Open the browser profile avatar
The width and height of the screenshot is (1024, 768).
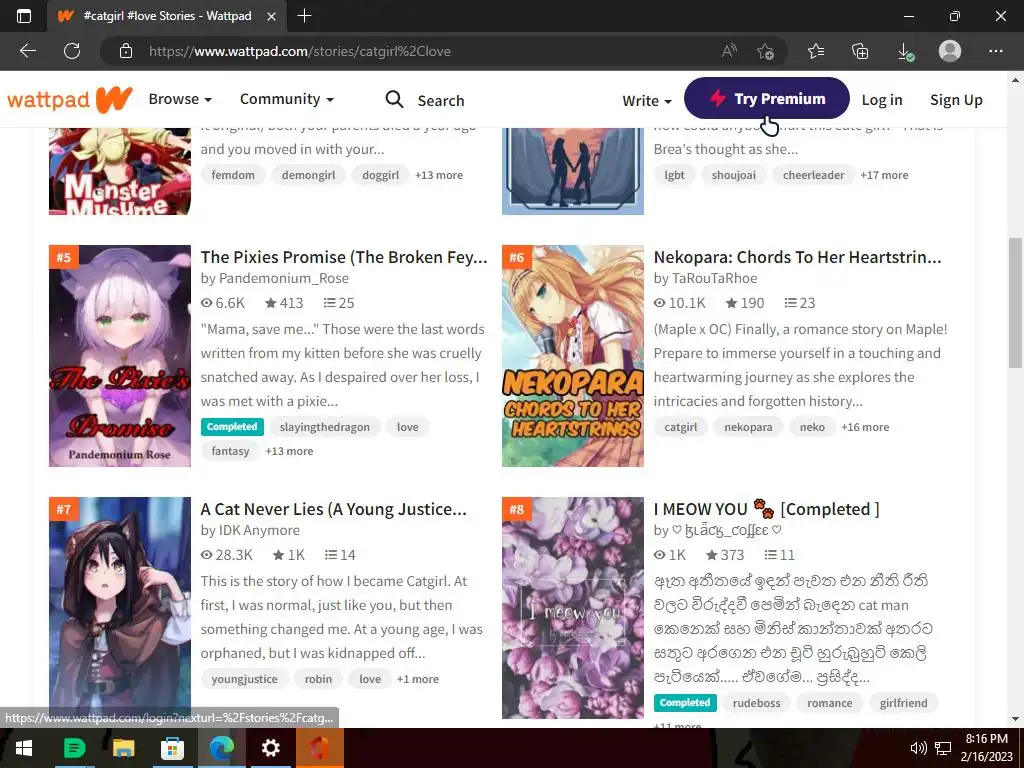(x=950, y=51)
